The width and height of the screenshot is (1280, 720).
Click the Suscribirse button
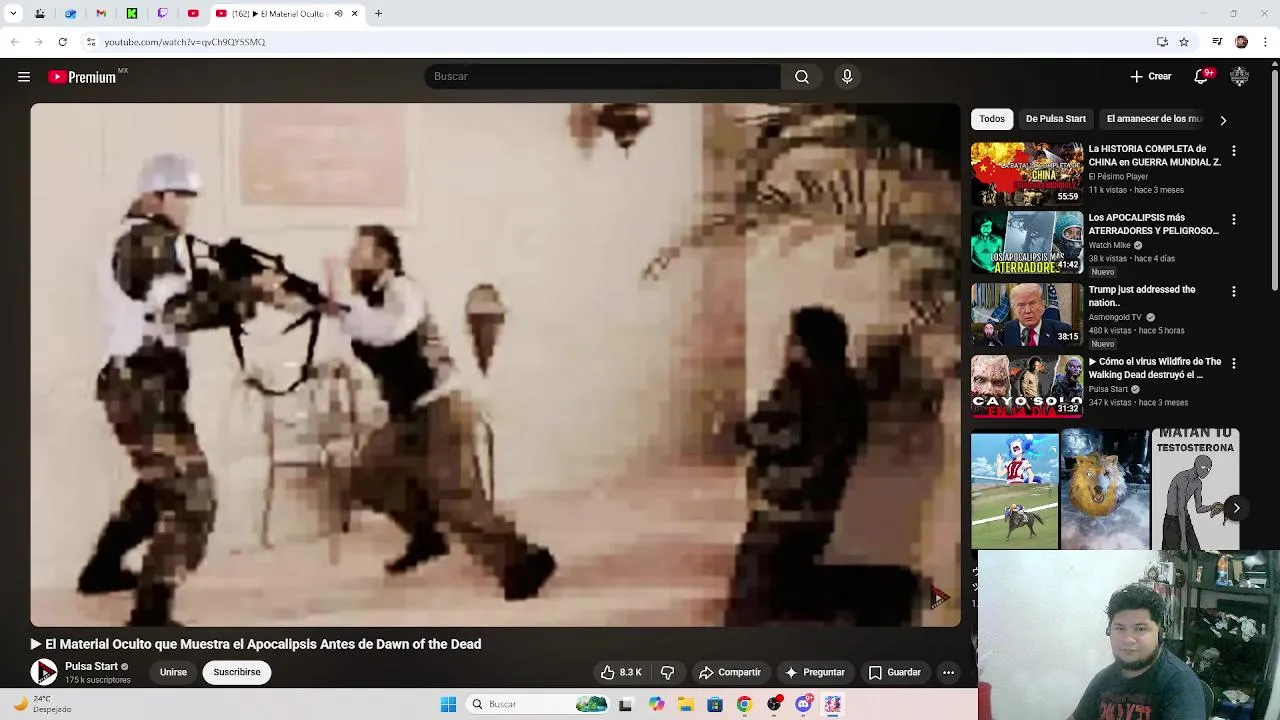point(237,672)
